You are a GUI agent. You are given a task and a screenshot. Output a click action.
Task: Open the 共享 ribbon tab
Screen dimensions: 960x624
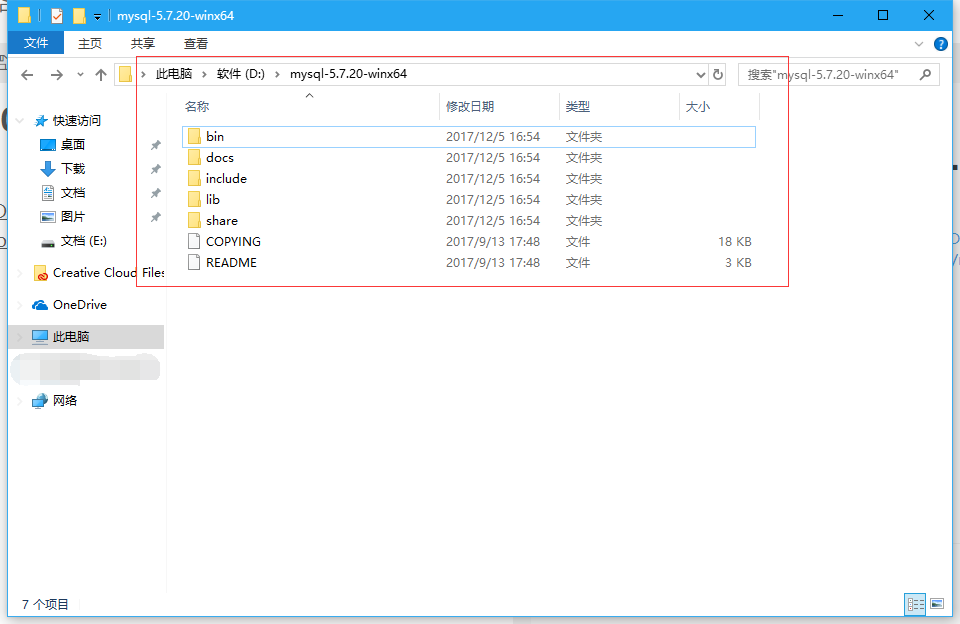pyautogui.click(x=143, y=43)
